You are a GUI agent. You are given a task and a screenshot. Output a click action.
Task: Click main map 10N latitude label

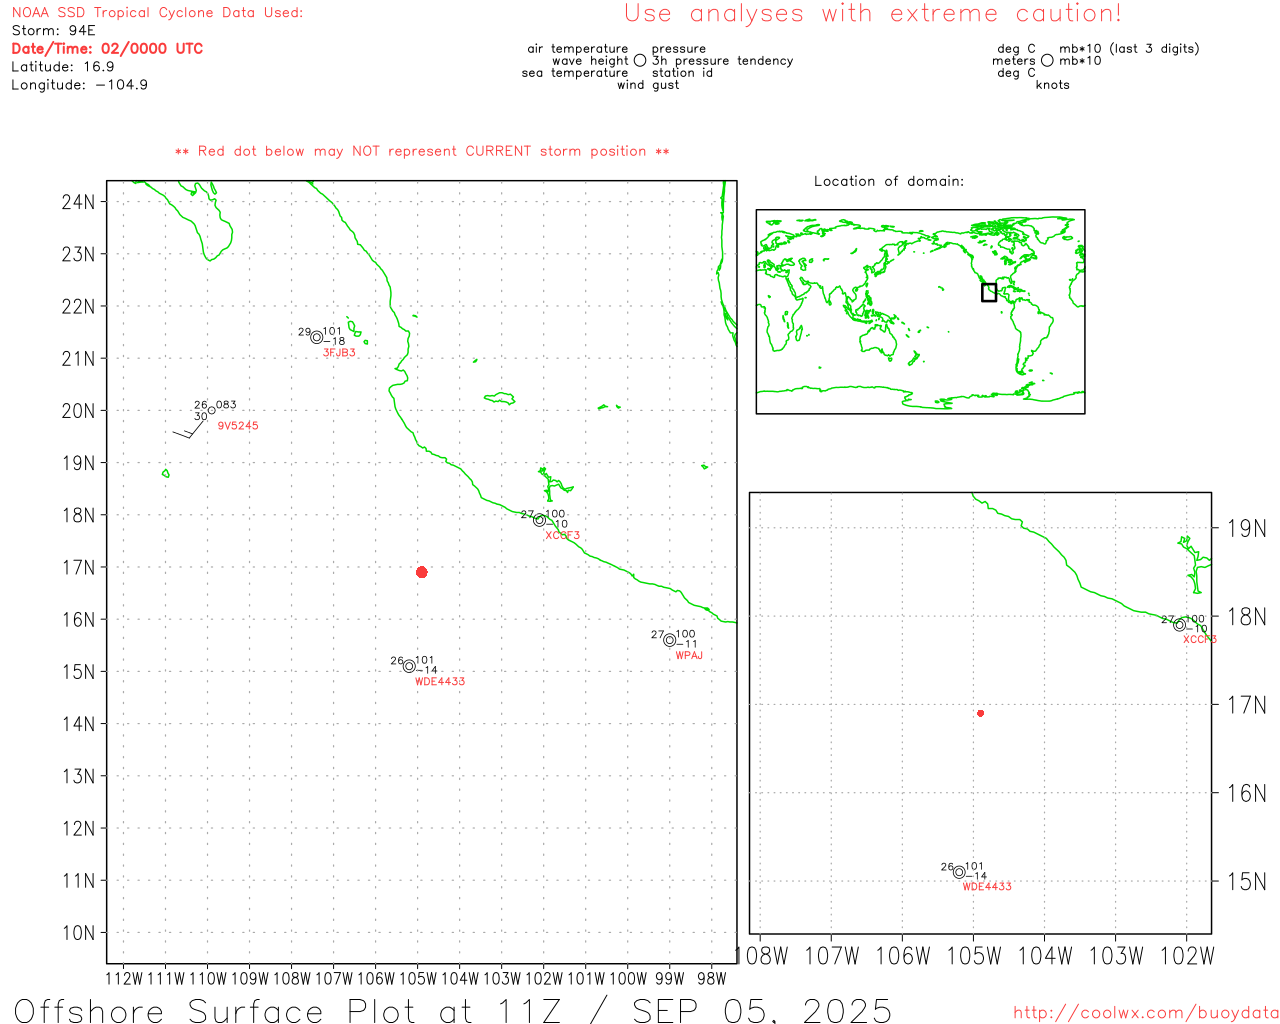[78, 933]
